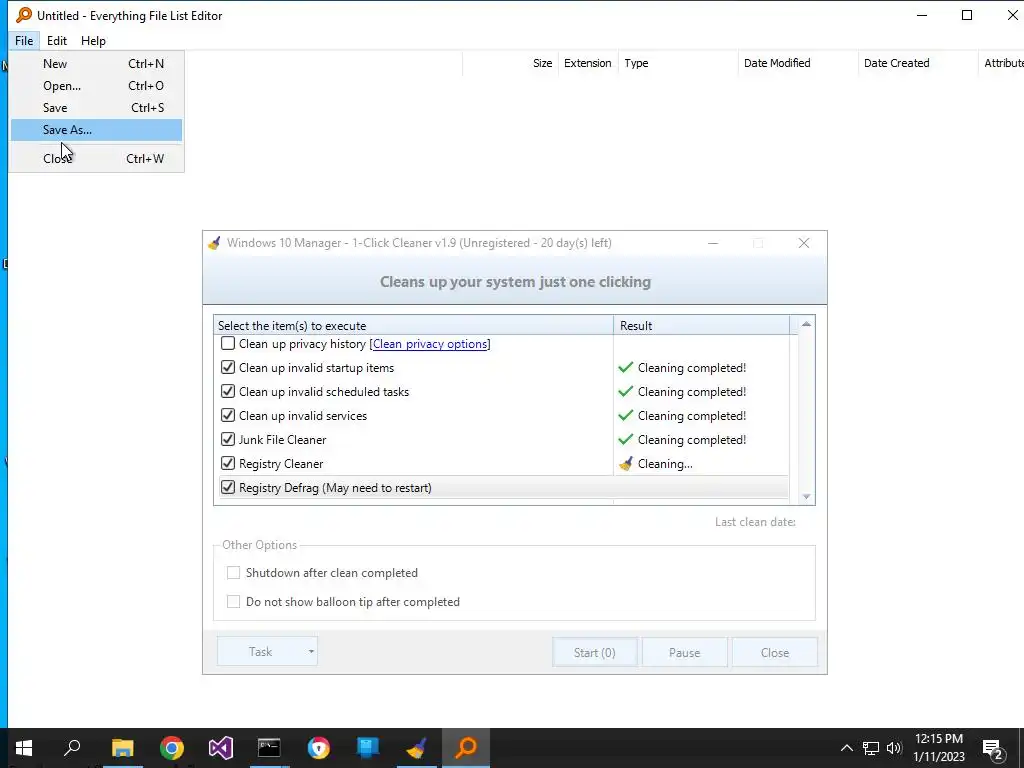
Task: Show hidden system tray icons
Action: (x=846, y=748)
